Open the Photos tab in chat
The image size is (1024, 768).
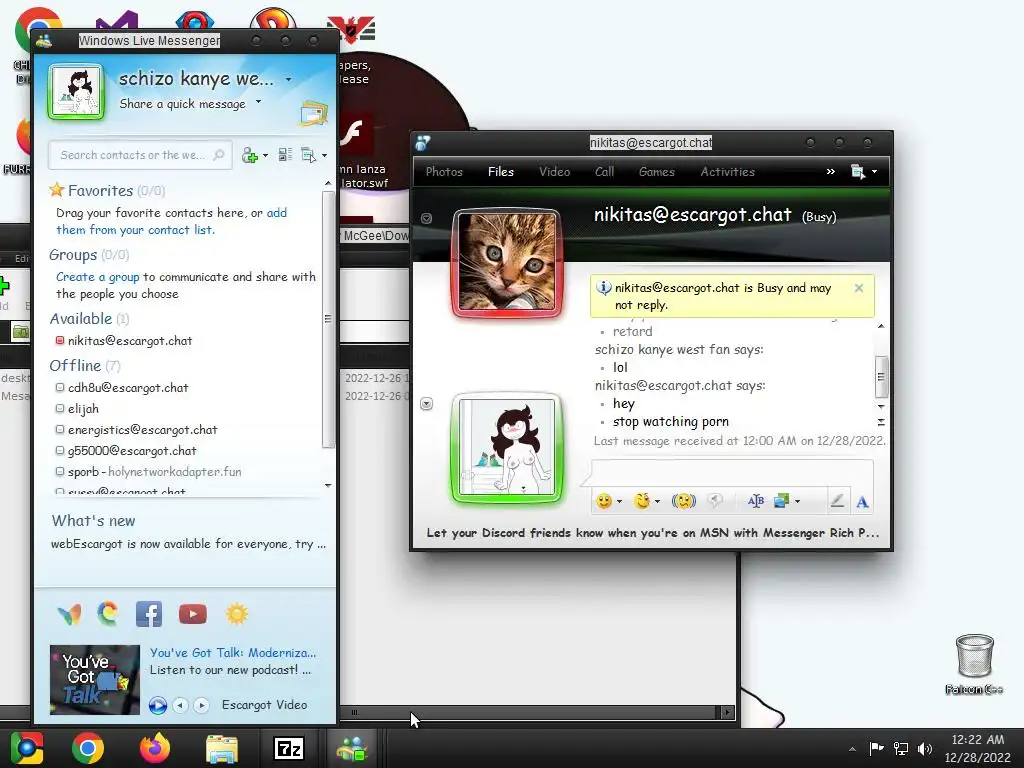[x=444, y=172]
